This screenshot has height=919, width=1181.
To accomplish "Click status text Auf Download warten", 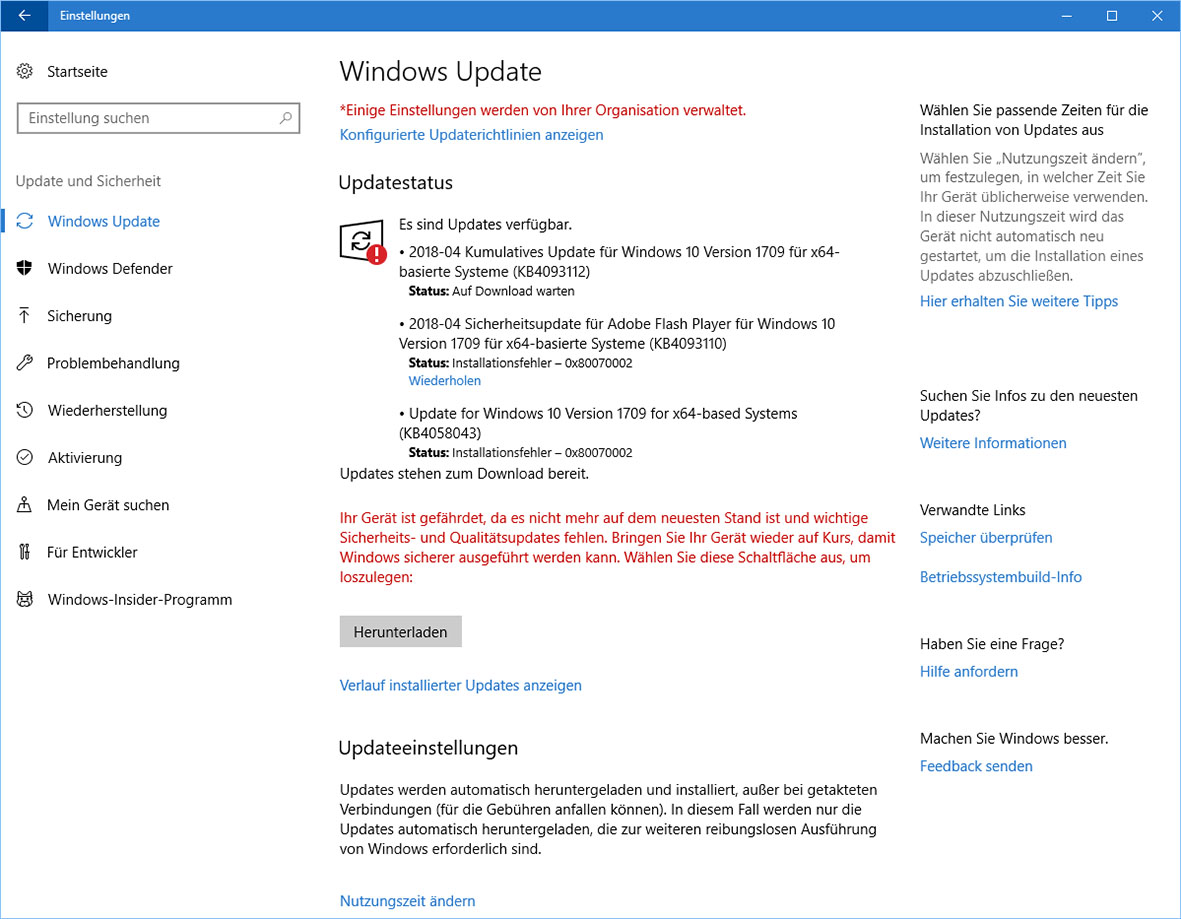I will (513, 292).
